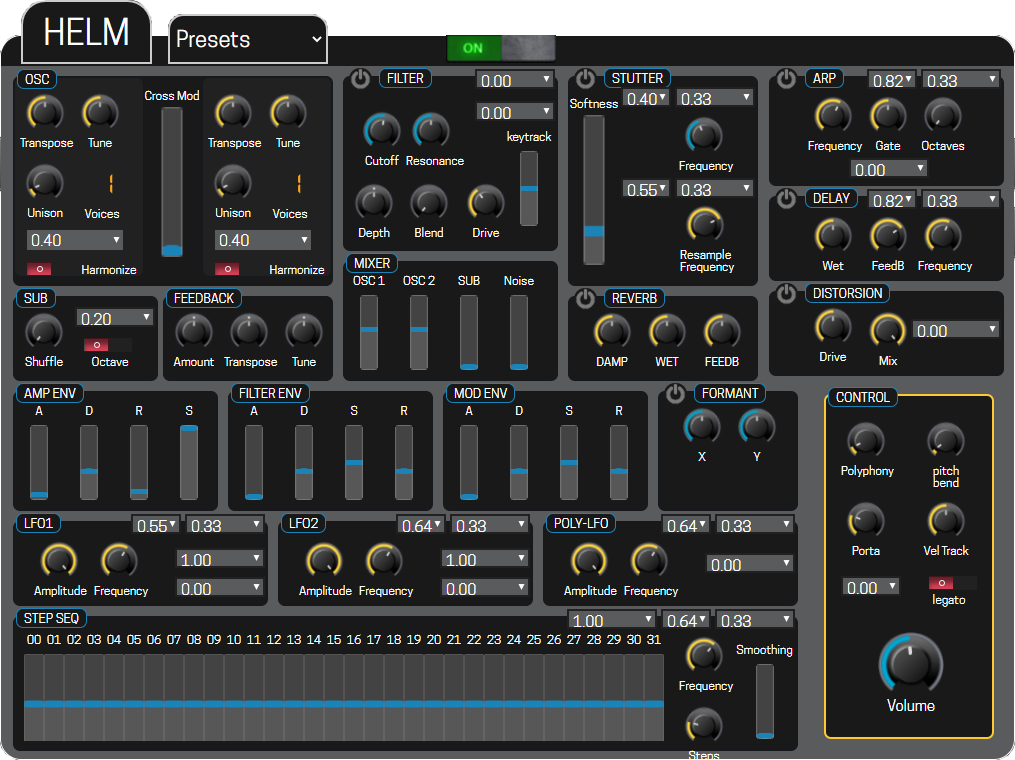Adjust the keytrack slider
Image resolution: width=1015 pixels, height=760 pixels.
[529, 188]
